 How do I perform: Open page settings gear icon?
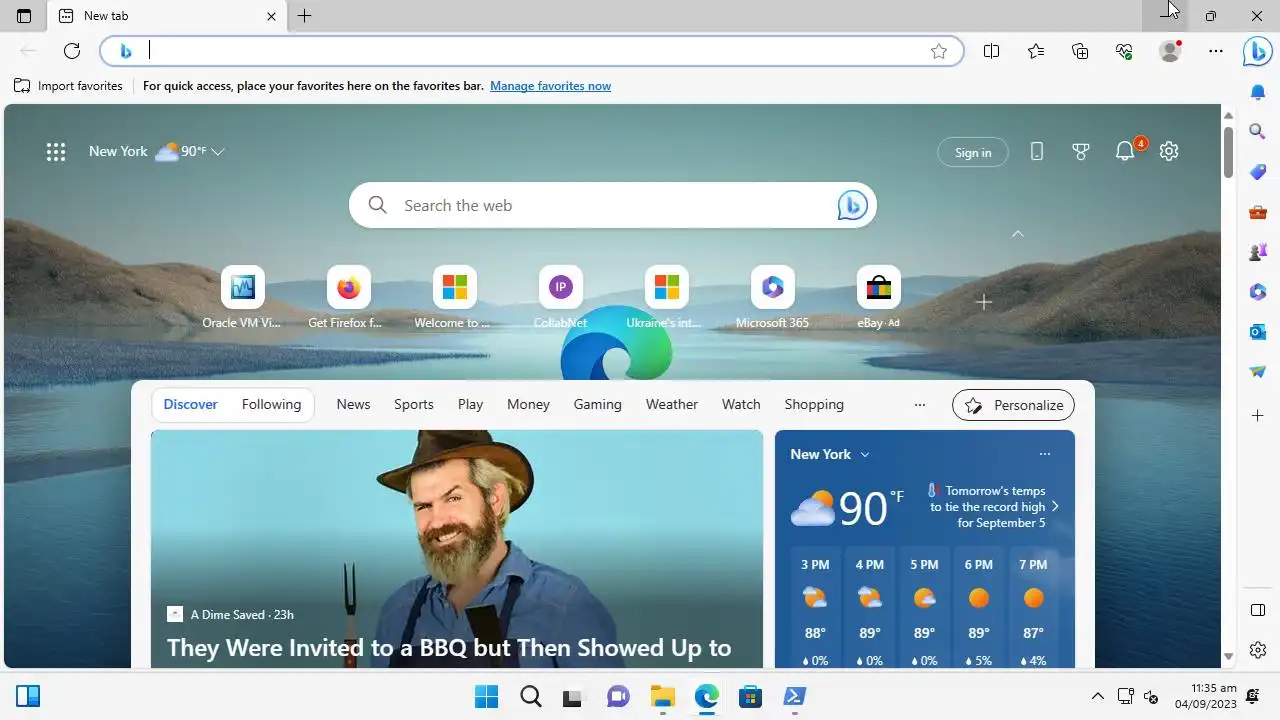tap(1169, 151)
